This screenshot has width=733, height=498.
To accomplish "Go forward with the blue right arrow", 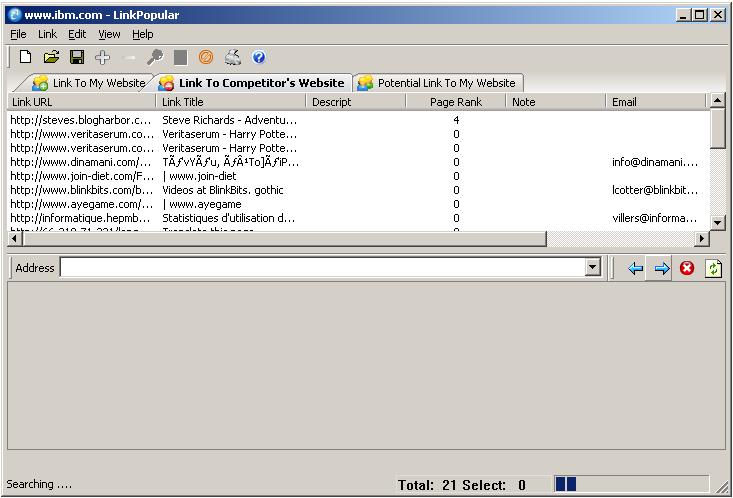I will coord(661,268).
